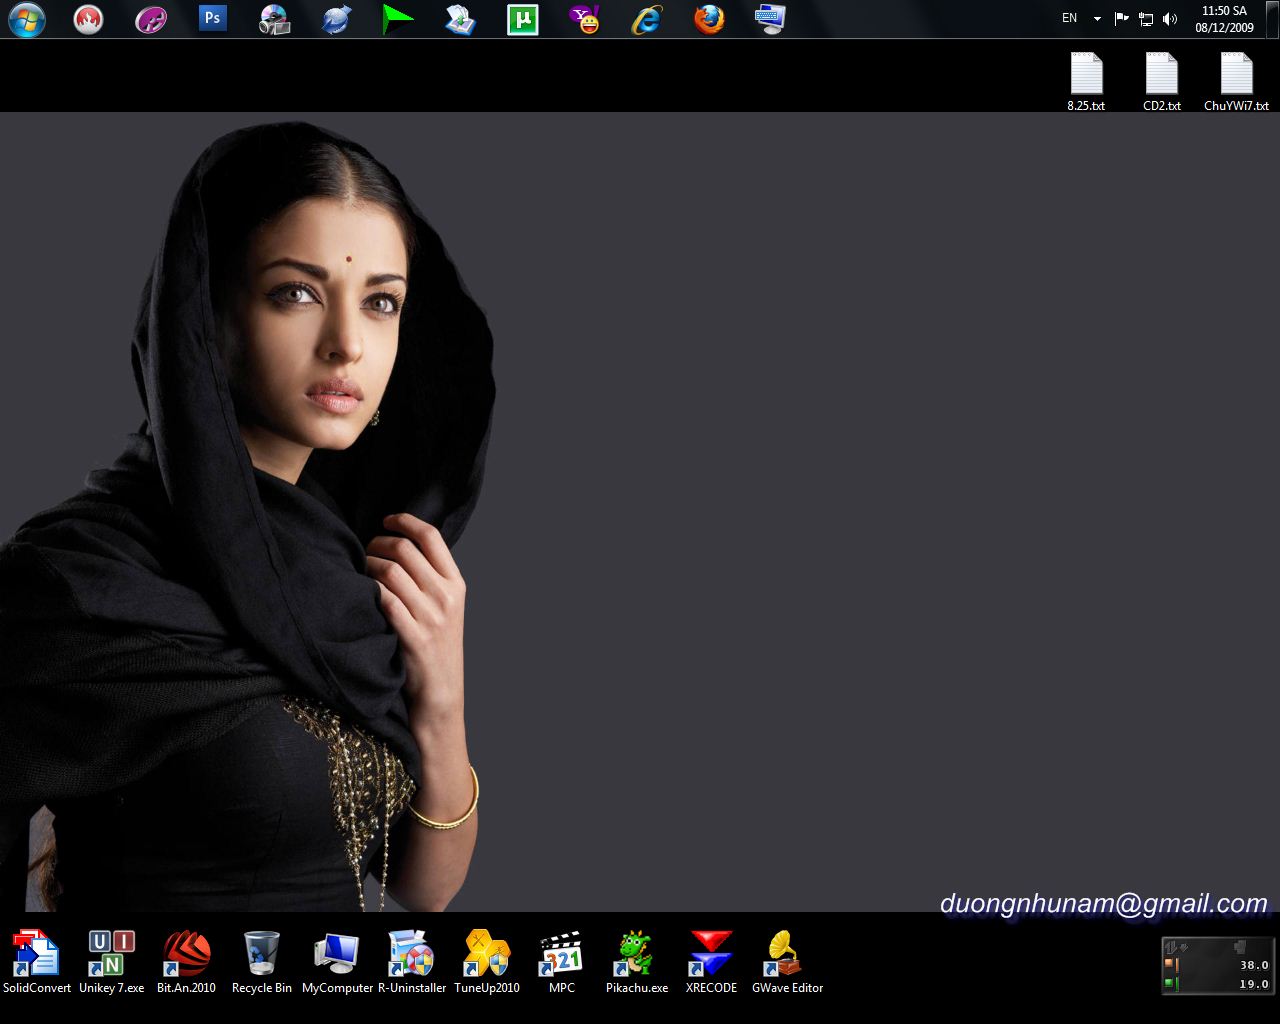The image size is (1280, 1024).
Task: Launch Firefox from the taskbar
Action: pos(709,19)
